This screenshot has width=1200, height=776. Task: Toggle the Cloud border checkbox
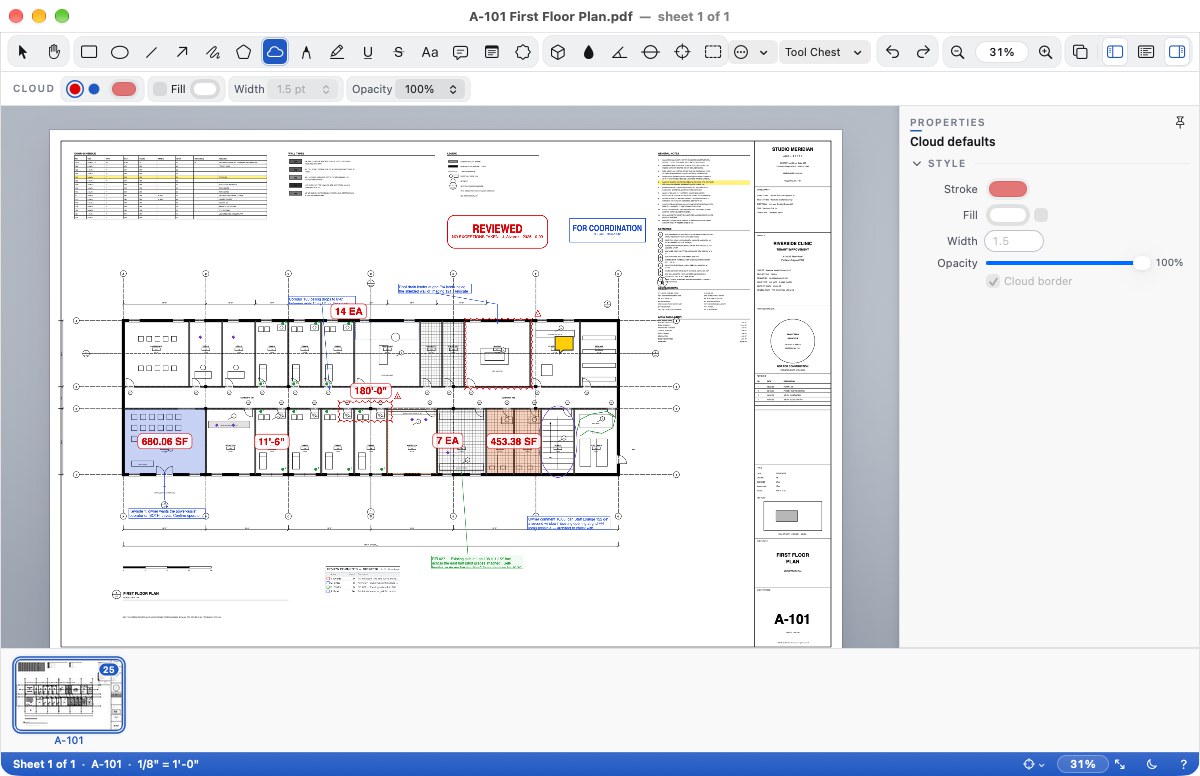[x=993, y=281]
